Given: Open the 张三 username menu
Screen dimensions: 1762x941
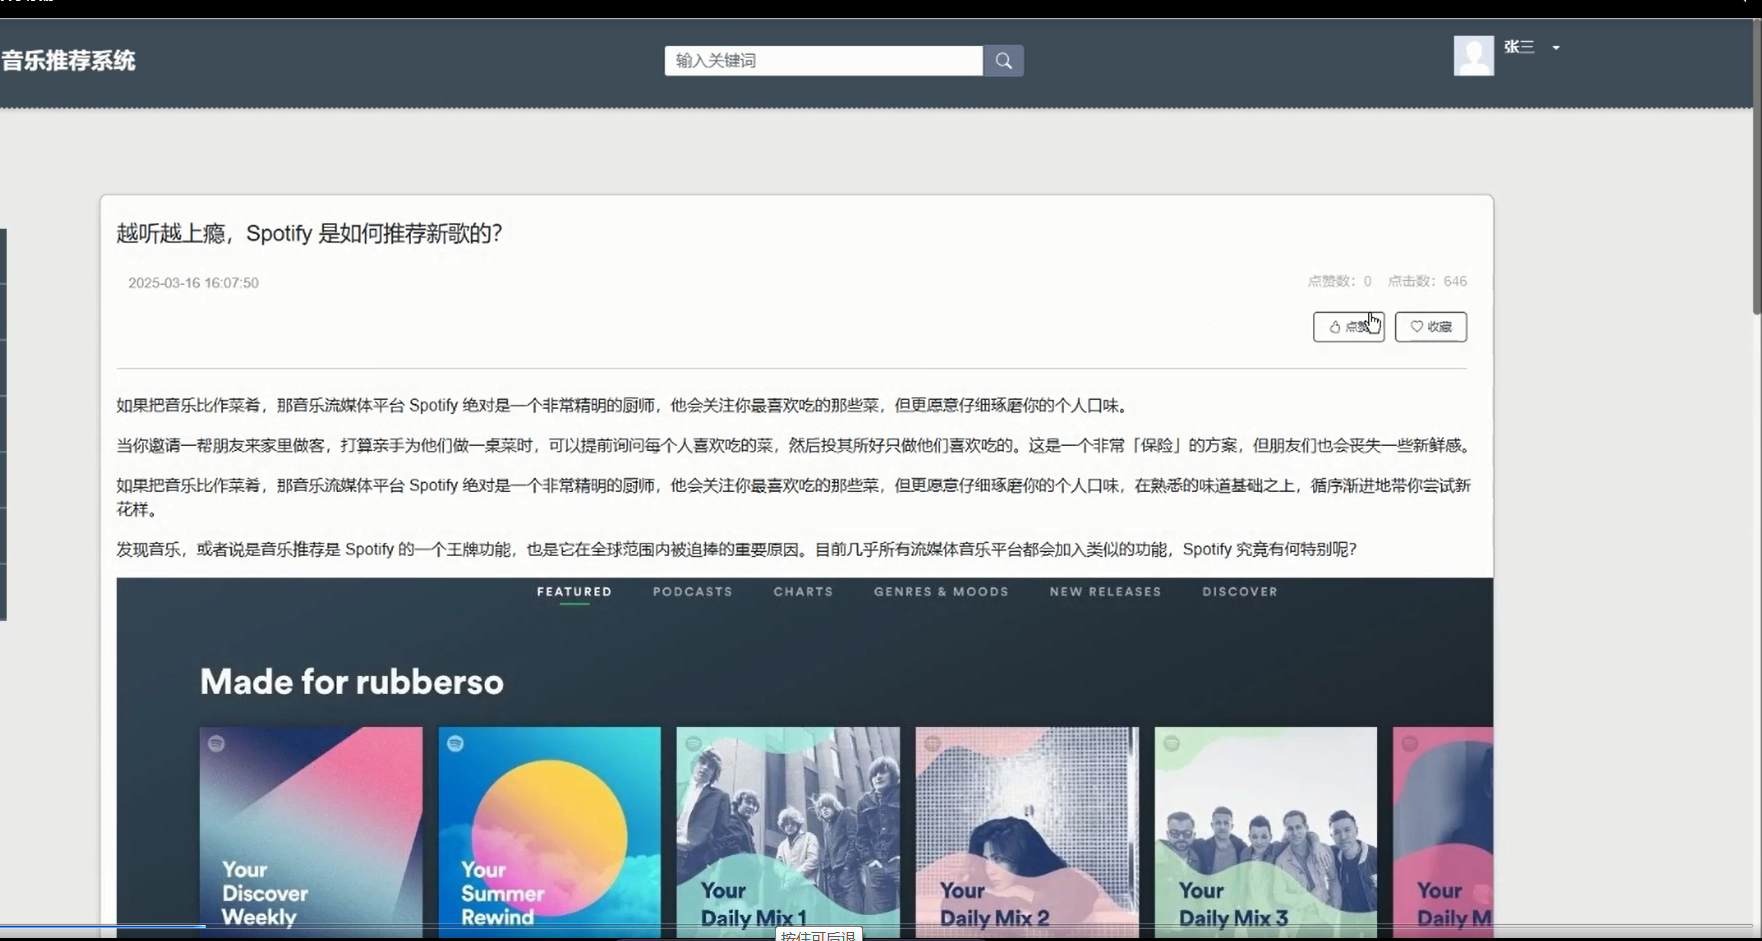Looking at the screenshot, I should [1519, 47].
